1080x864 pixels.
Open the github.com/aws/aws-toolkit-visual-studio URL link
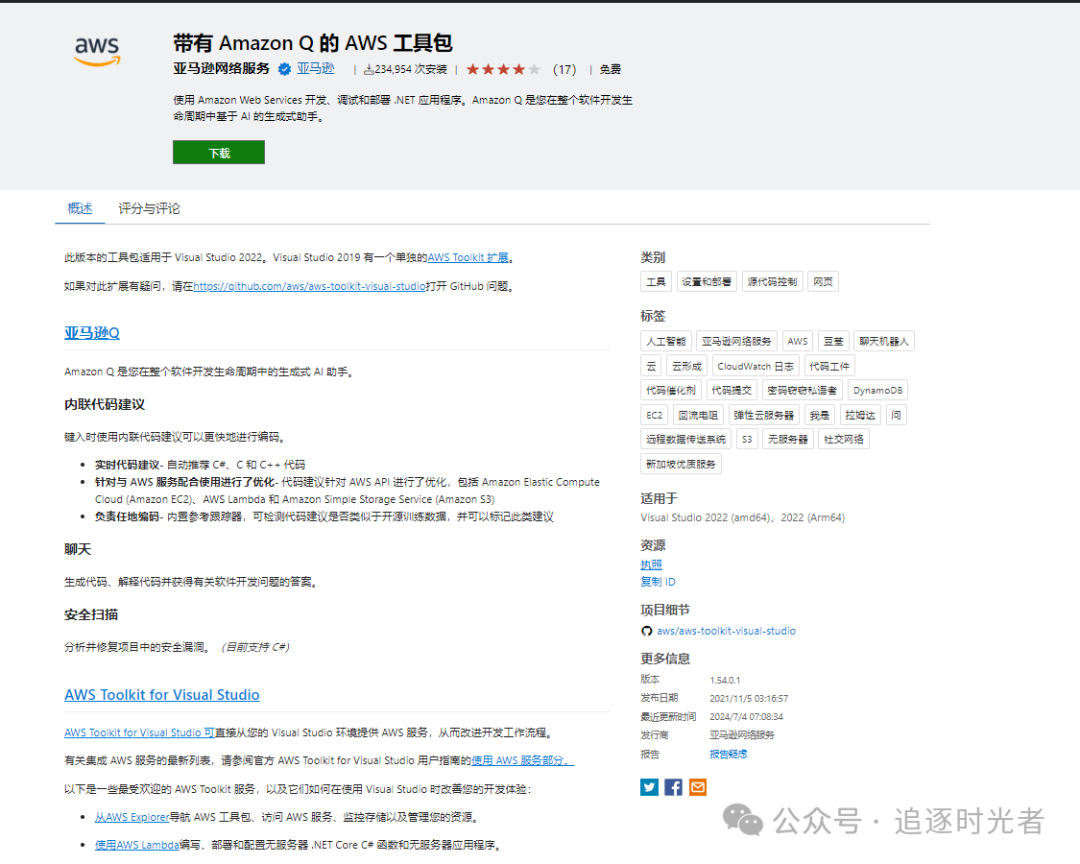(309, 286)
